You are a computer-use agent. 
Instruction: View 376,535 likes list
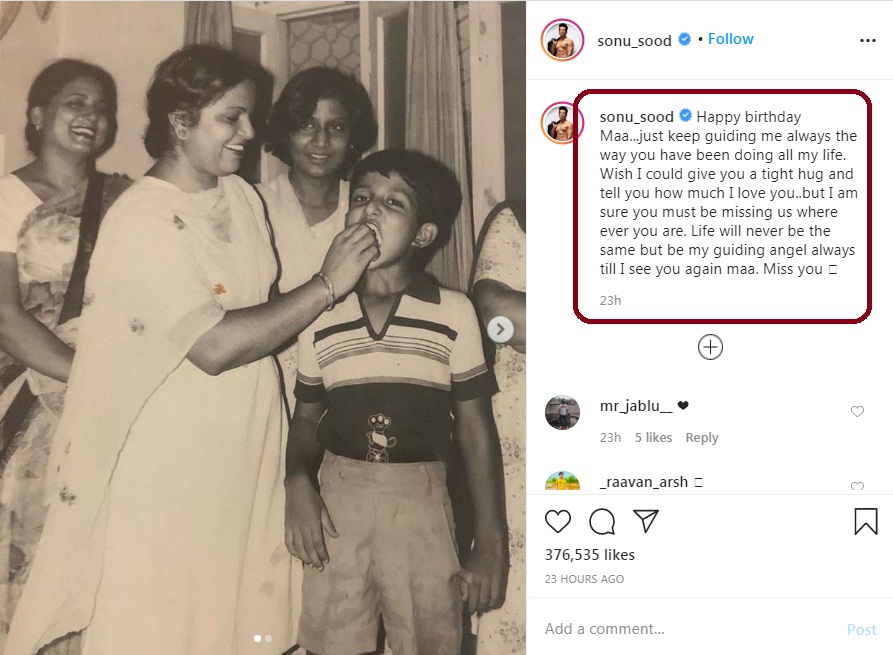click(x=590, y=554)
